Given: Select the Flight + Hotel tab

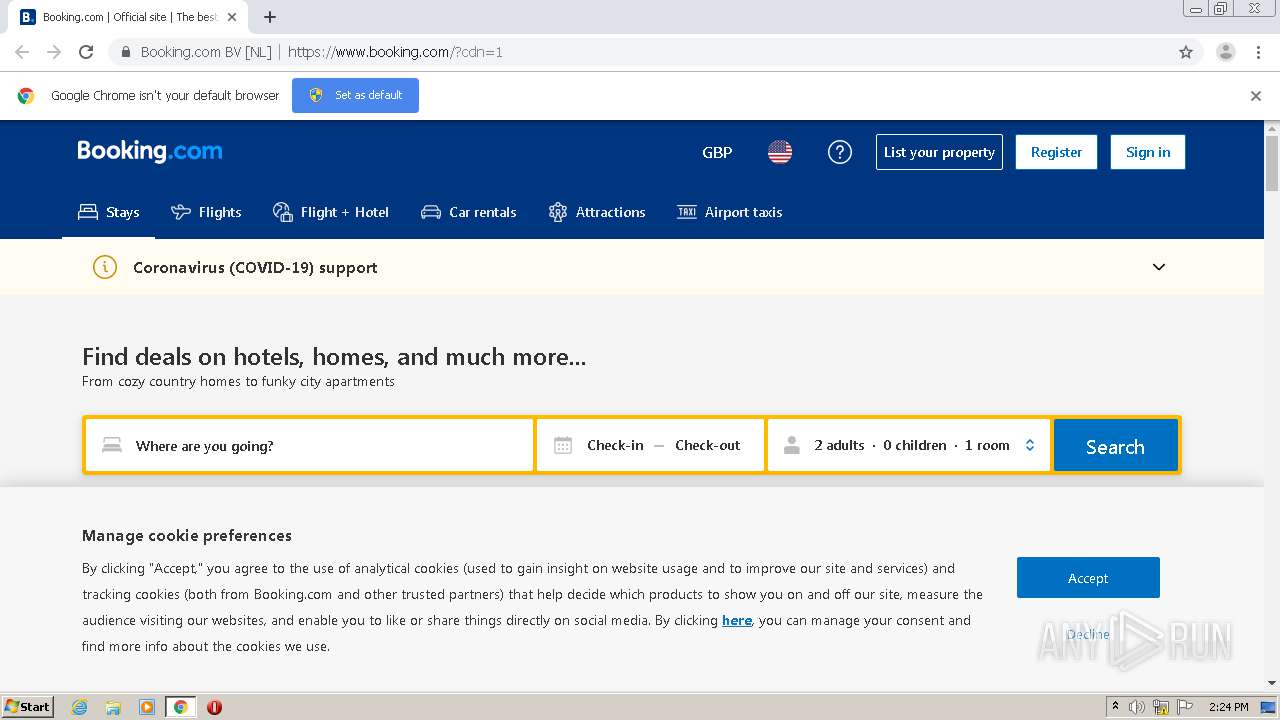Looking at the screenshot, I should click(331, 212).
